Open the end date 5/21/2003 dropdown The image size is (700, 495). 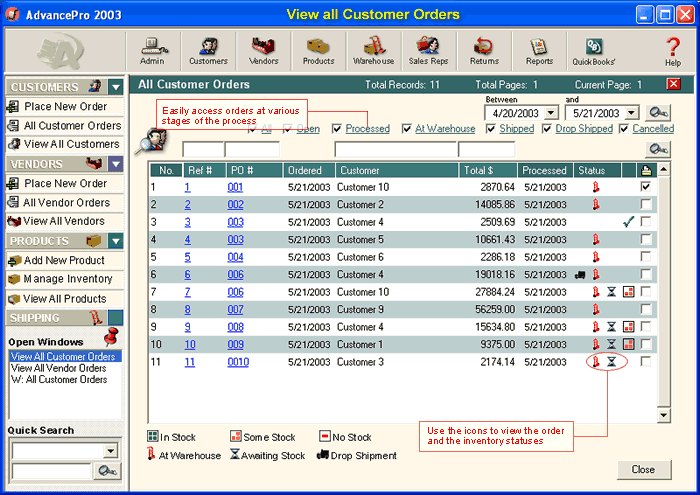(631, 113)
